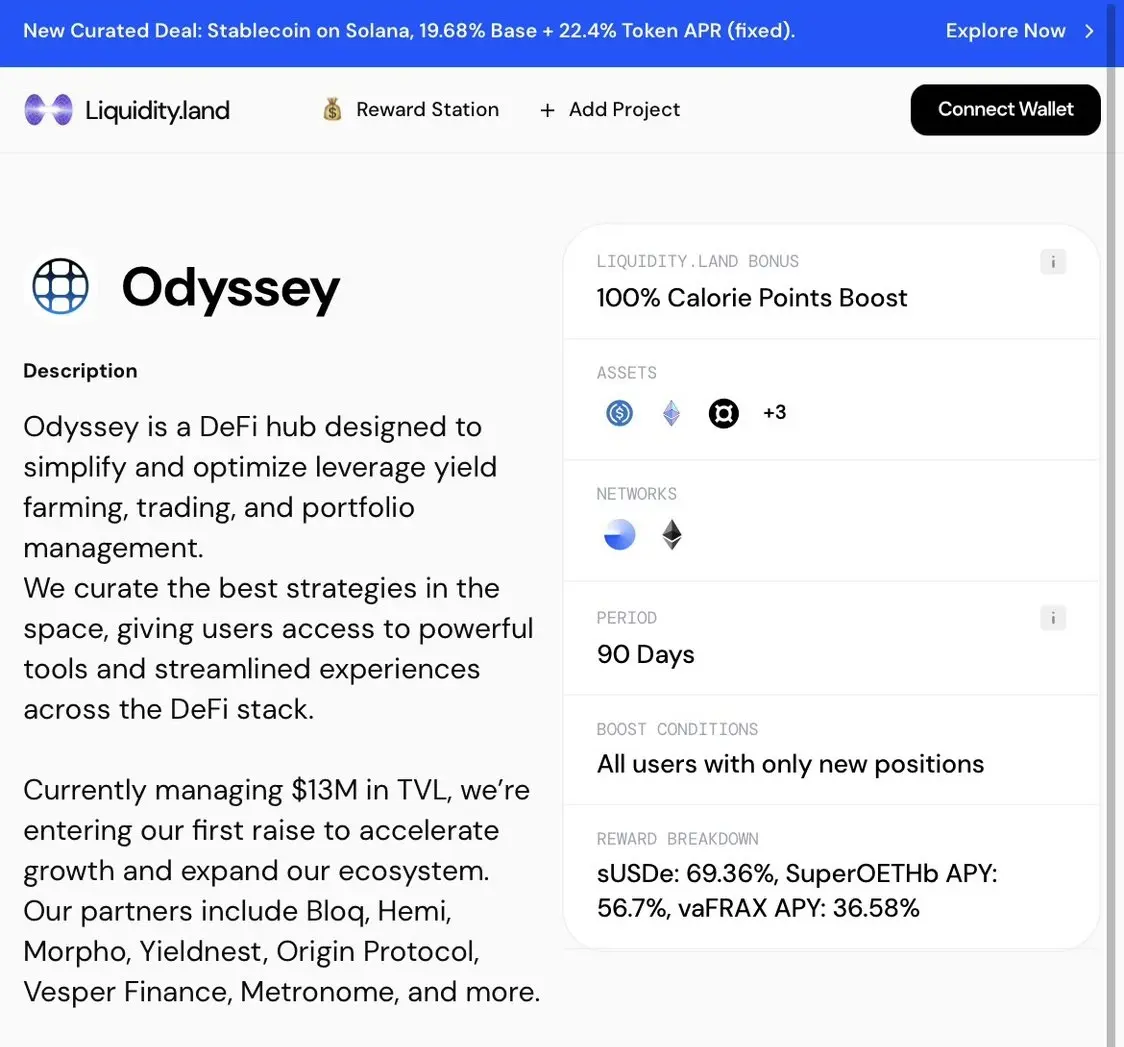Screen dimensions: 1124x1047
Task: Click the BOOST CONDITIONS label
Action: [677, 729]
